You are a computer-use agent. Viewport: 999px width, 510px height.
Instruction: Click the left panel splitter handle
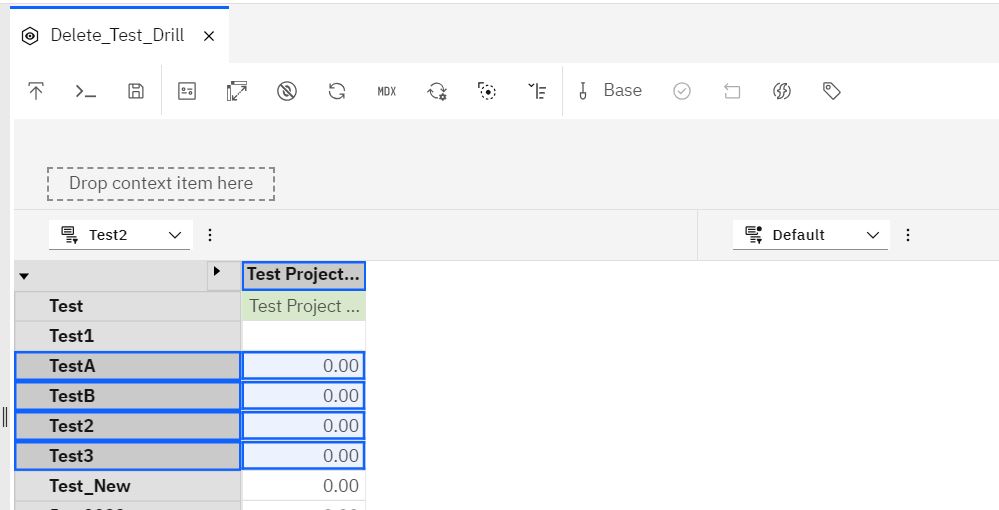click(x=5, y=418)
